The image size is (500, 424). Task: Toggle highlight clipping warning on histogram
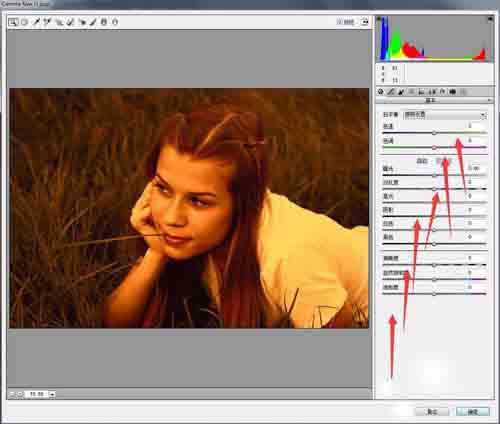tap(490, 19)
